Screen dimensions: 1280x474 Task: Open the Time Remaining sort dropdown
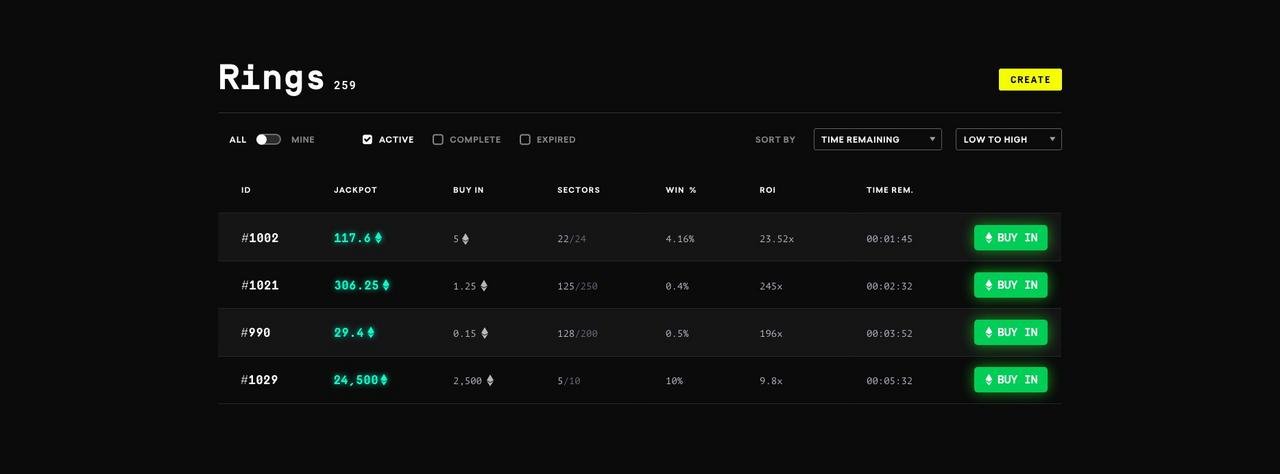(x=877, y=140)
